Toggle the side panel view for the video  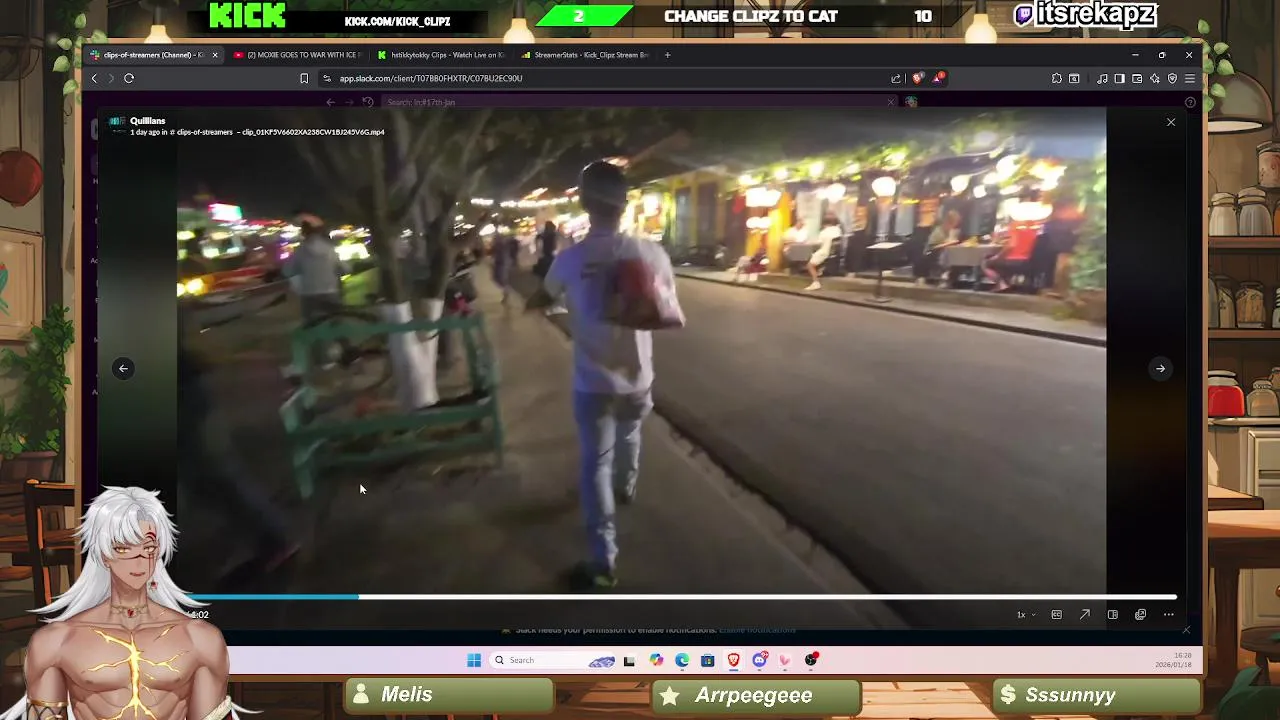tap(1112, 614)
